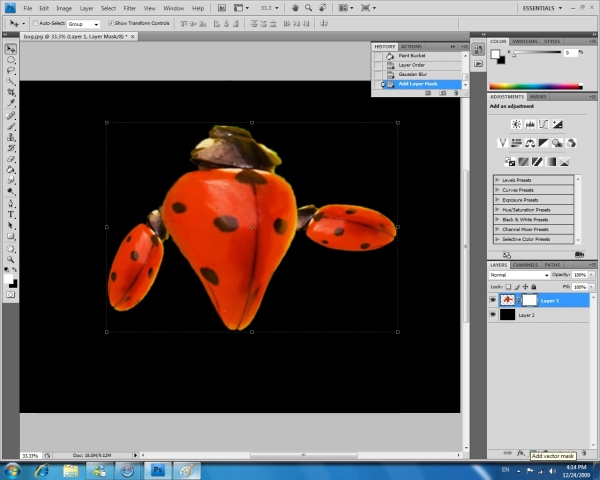Toggle lock position
This screenshot has width=600, height=480.
click(x=525, y=287)
